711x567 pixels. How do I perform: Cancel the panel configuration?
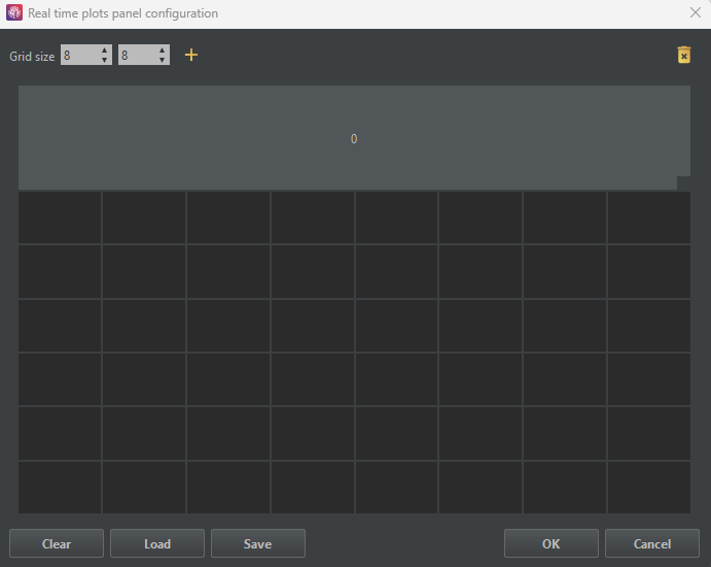tap(652, 544)
